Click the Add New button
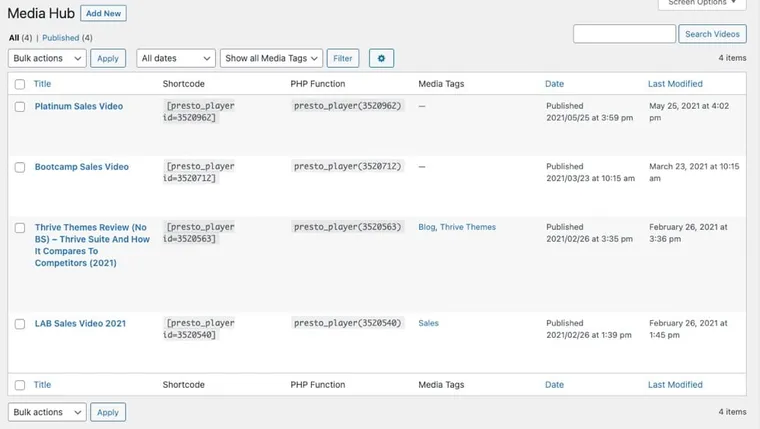The height and width of the screenshot is (429, 760). click(103, 13)
